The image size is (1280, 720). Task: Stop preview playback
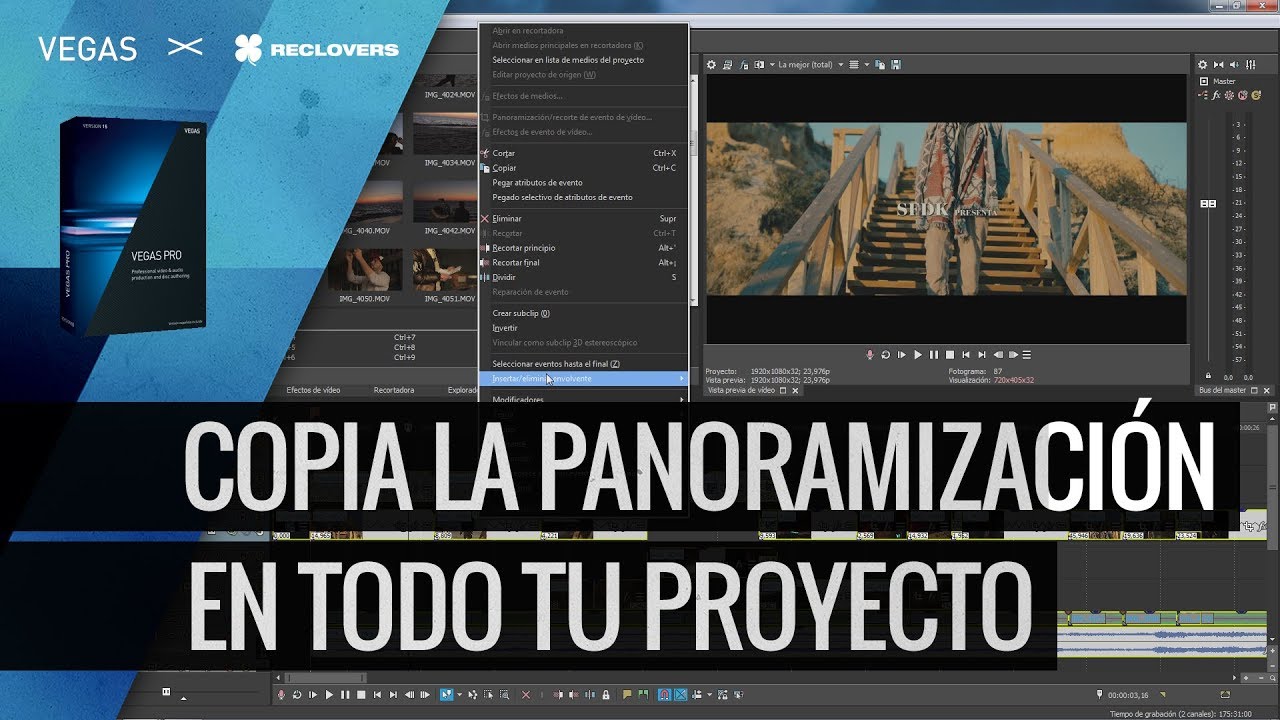pos(950,355)
